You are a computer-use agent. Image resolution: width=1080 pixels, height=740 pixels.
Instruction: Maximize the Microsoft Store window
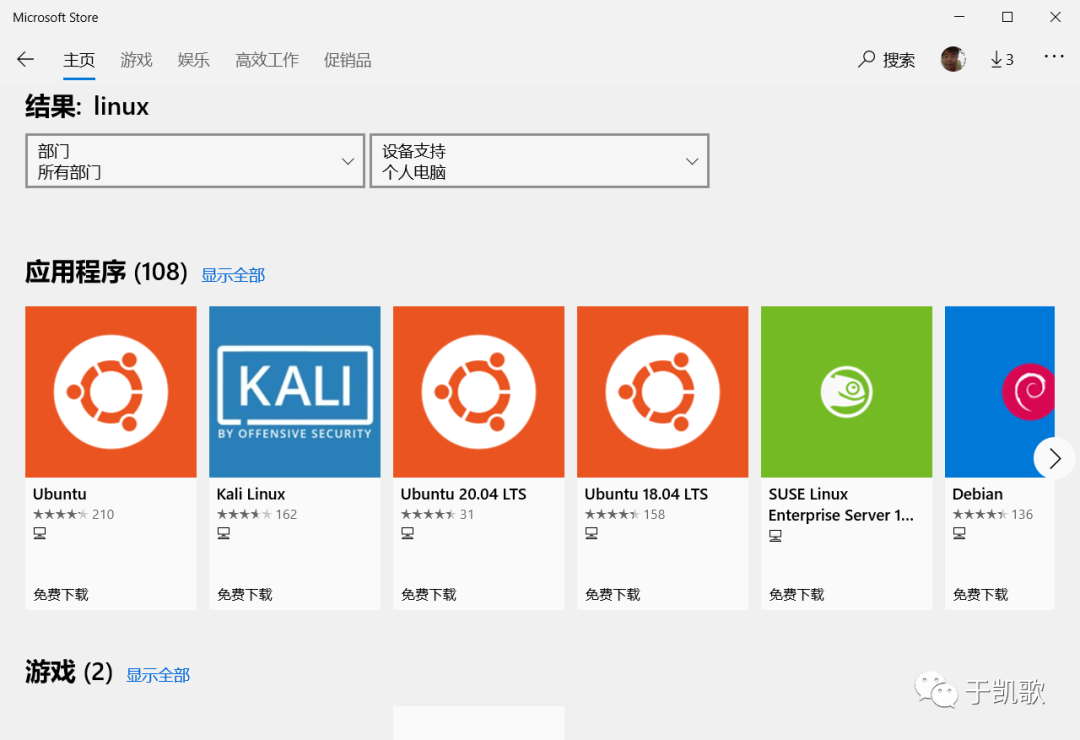coord(1007,17)
